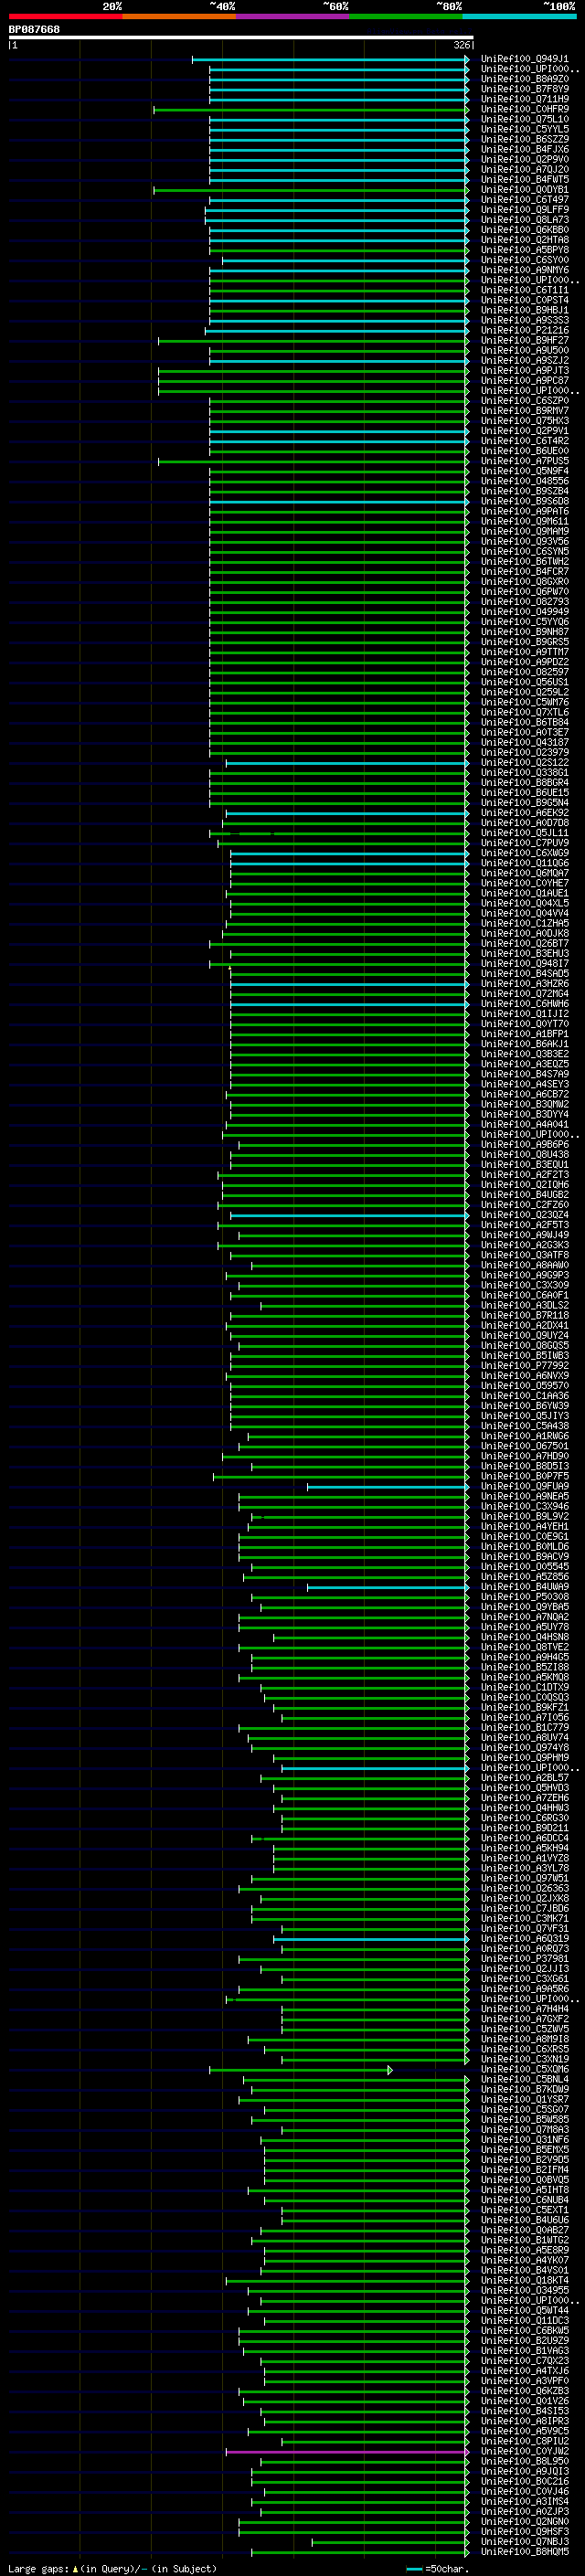Select the UniRef100_C0HF89 entry
The width and height of the screenshot is (585, 2576).
[x=525, y=109]
